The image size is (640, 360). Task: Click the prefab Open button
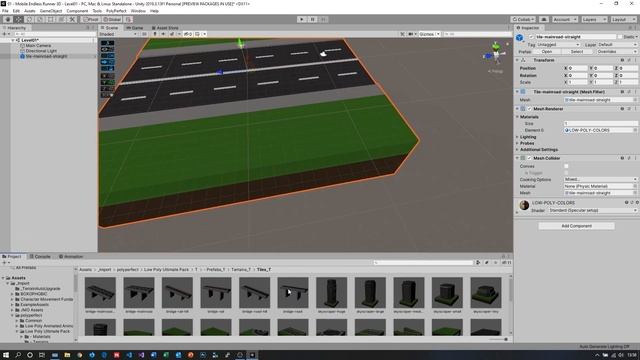[x=547, y=52]
